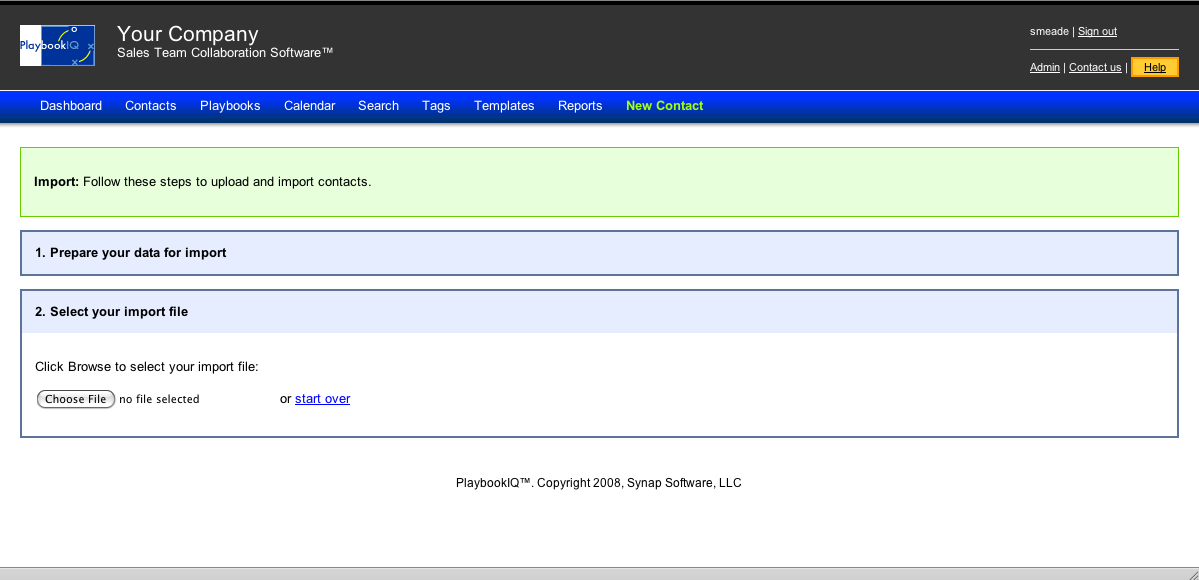View the Reports page
The height and width of the screenshot is (580, 1199).
click(x=580, y=106)
